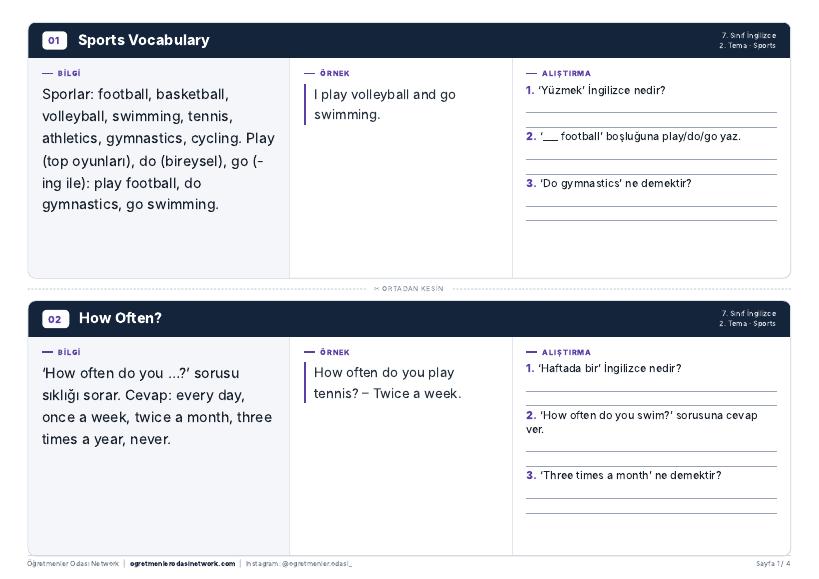819x579 pixels.
Task: Open the Instagram @ogretmenler.odasi_ footer link
Action: coord(299,564)
